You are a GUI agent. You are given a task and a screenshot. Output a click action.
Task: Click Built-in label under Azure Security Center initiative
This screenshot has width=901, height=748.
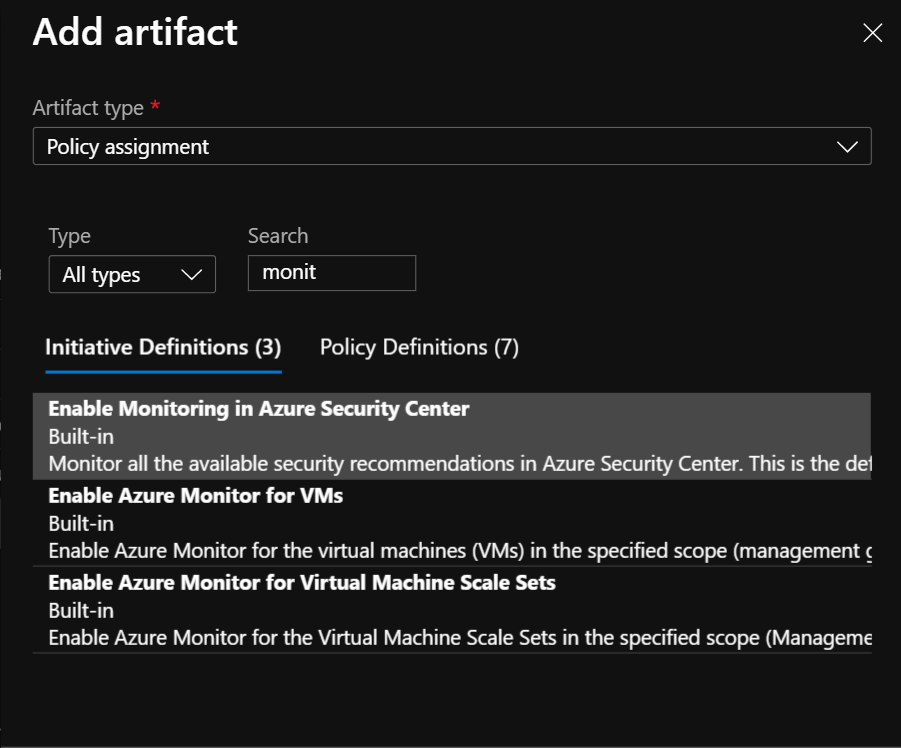(81, 437)
